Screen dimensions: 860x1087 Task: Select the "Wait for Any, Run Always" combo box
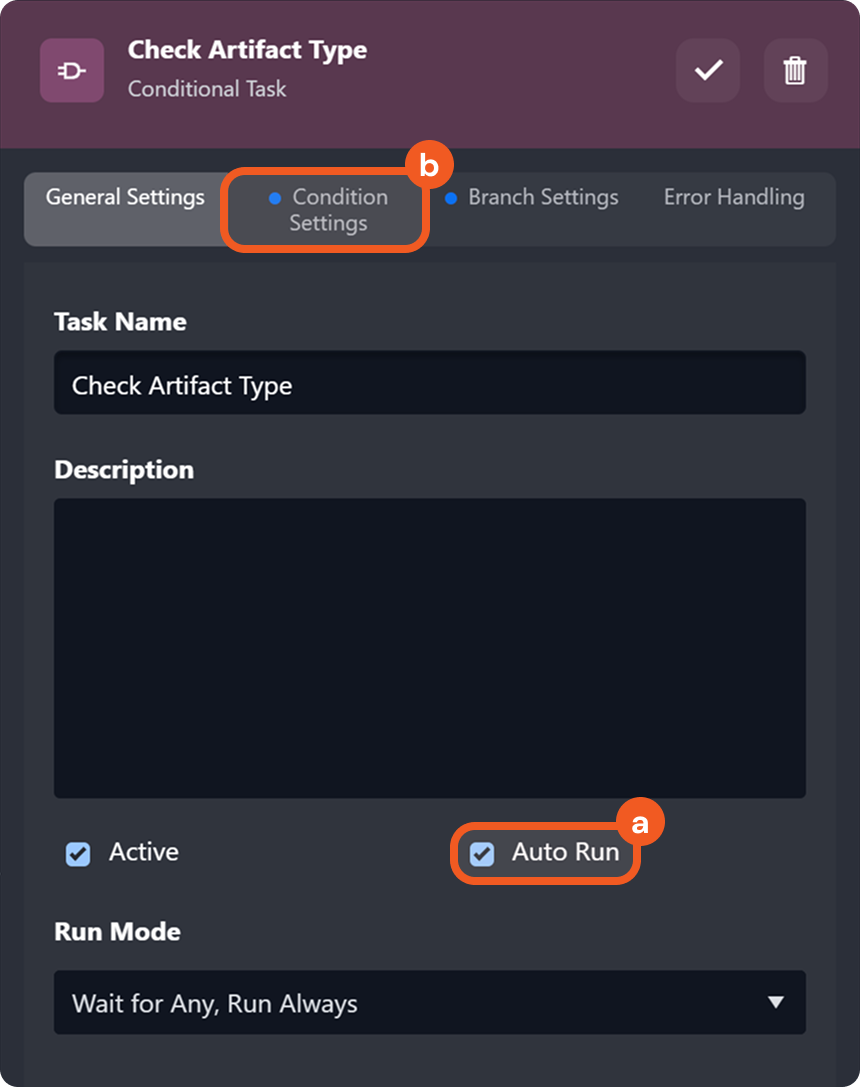[400, 1003]
